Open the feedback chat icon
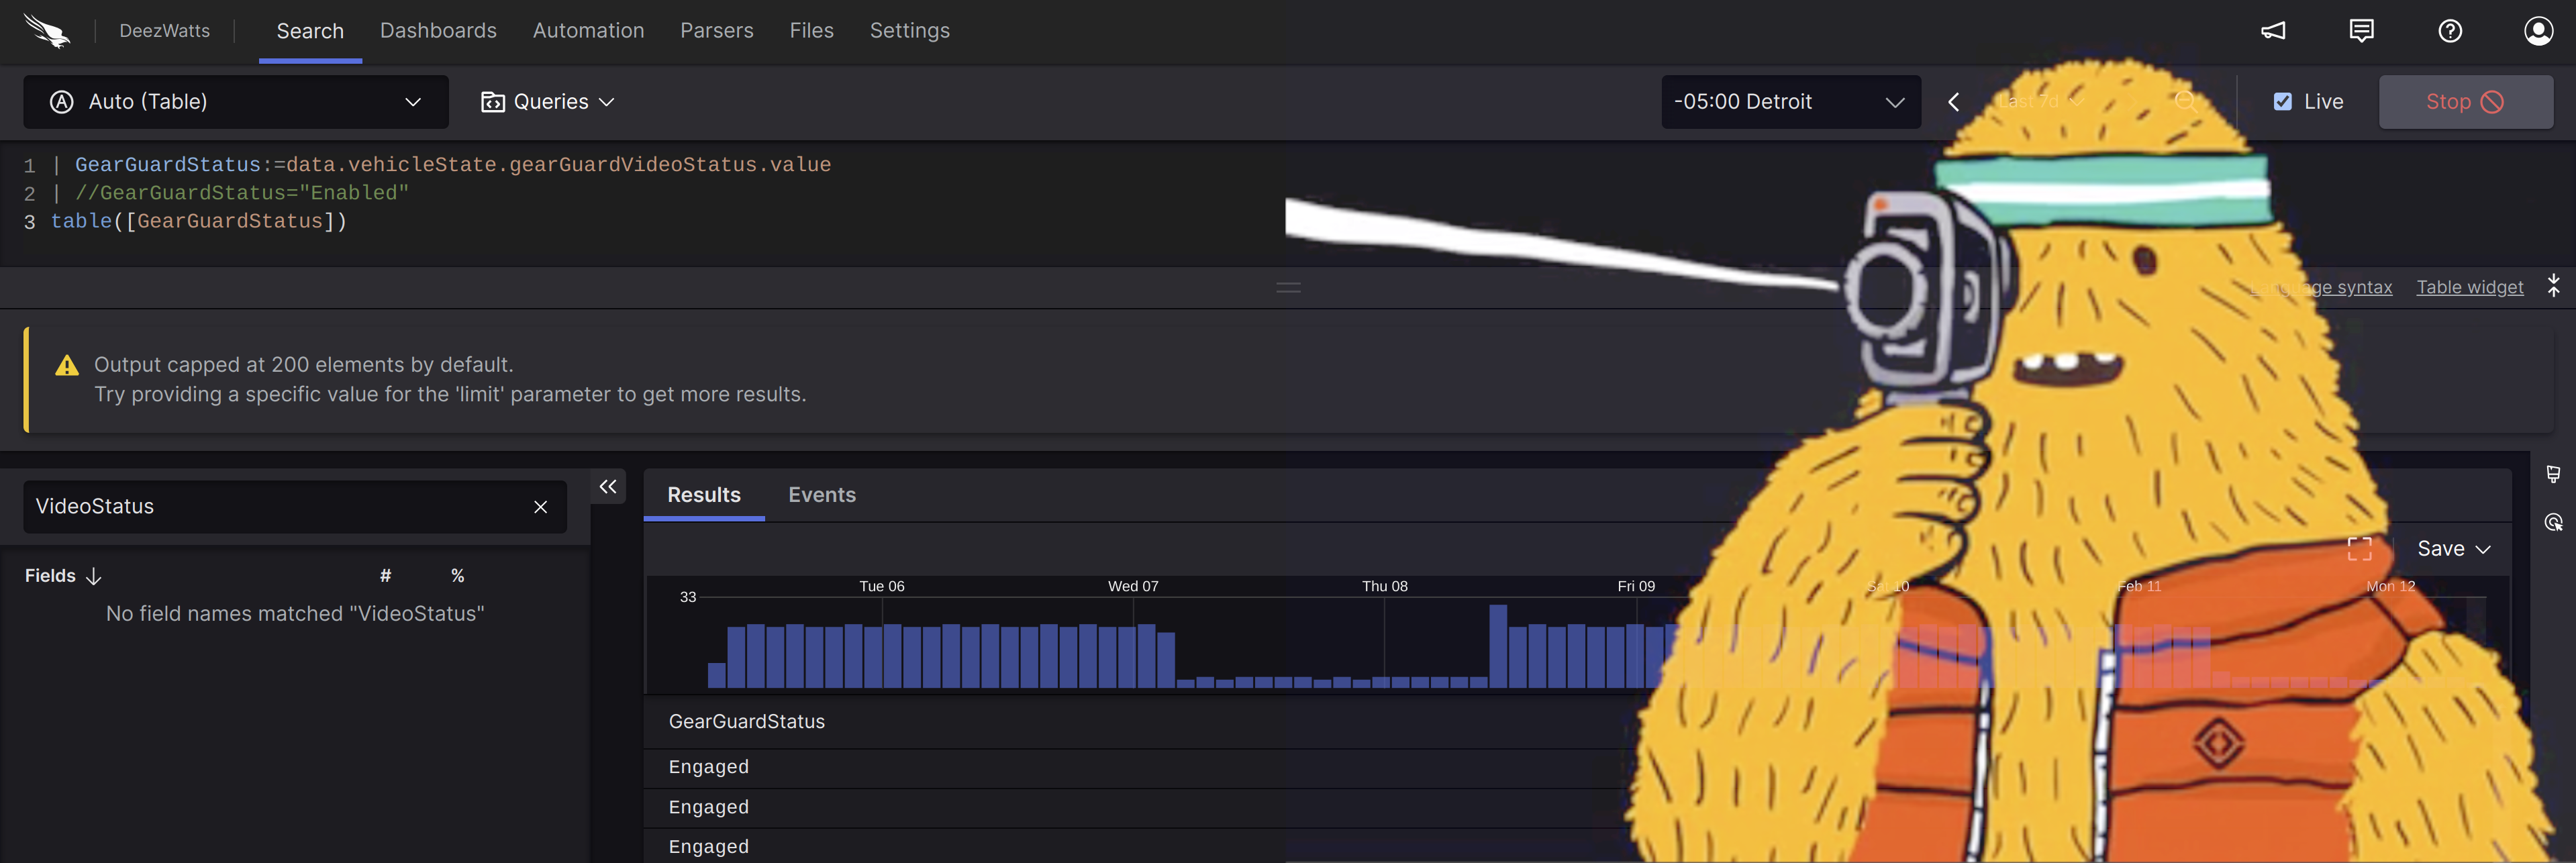The height and width of the screenshot is (863, 2576). [x=2361, y=31]
